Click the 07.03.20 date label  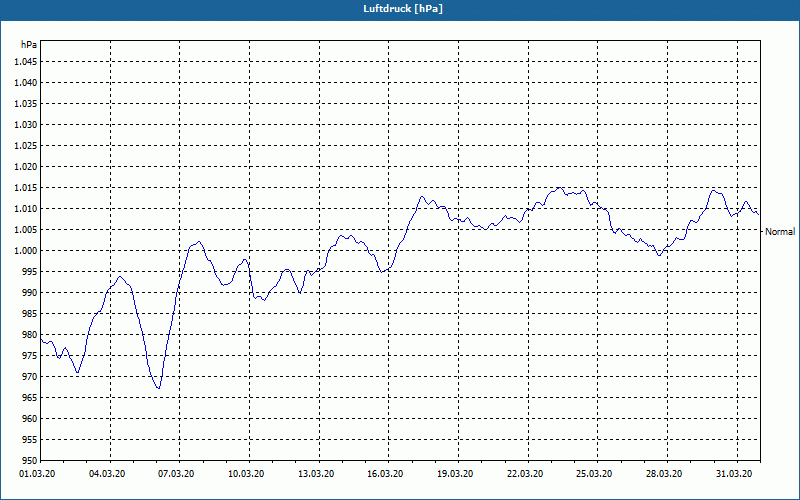177,474
